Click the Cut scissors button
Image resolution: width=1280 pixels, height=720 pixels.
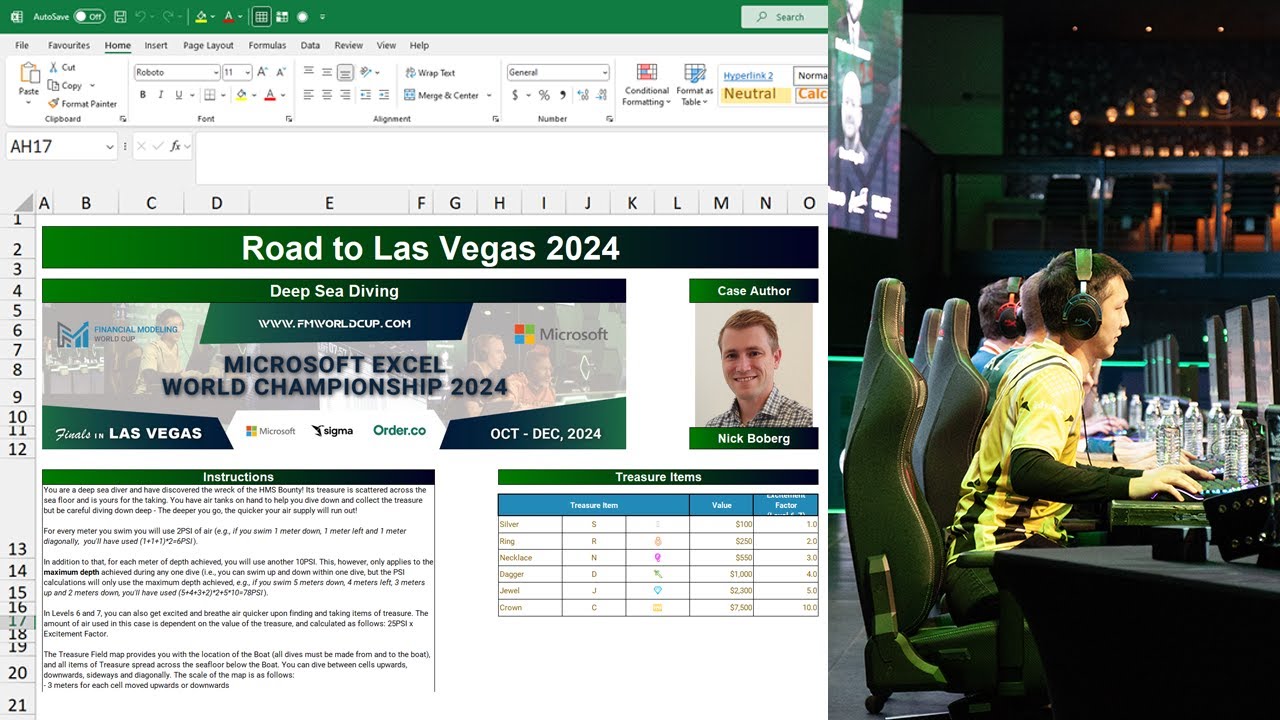click(x=62, y=67)
